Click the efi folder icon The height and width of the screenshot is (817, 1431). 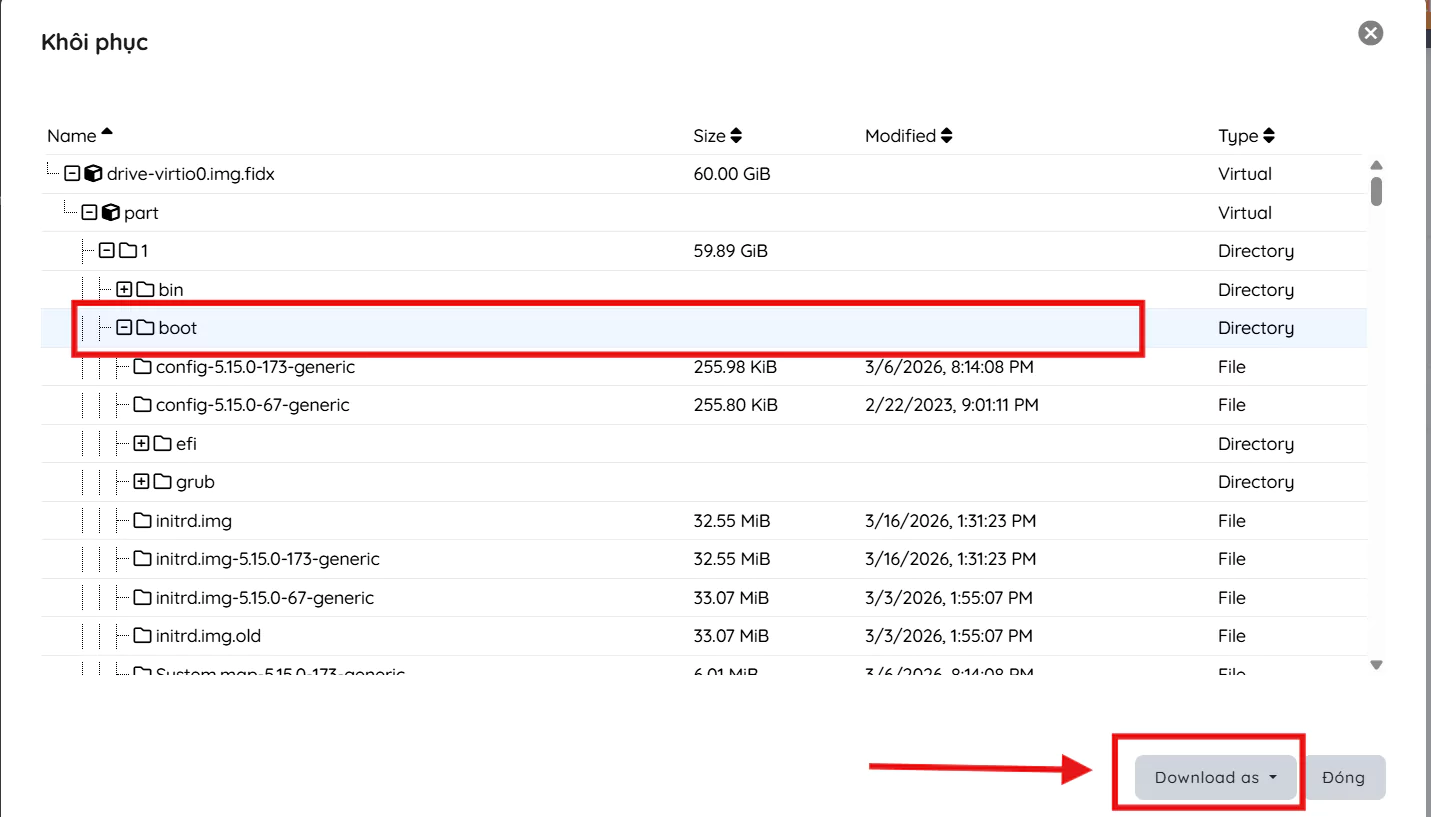(x=163, y=444)
